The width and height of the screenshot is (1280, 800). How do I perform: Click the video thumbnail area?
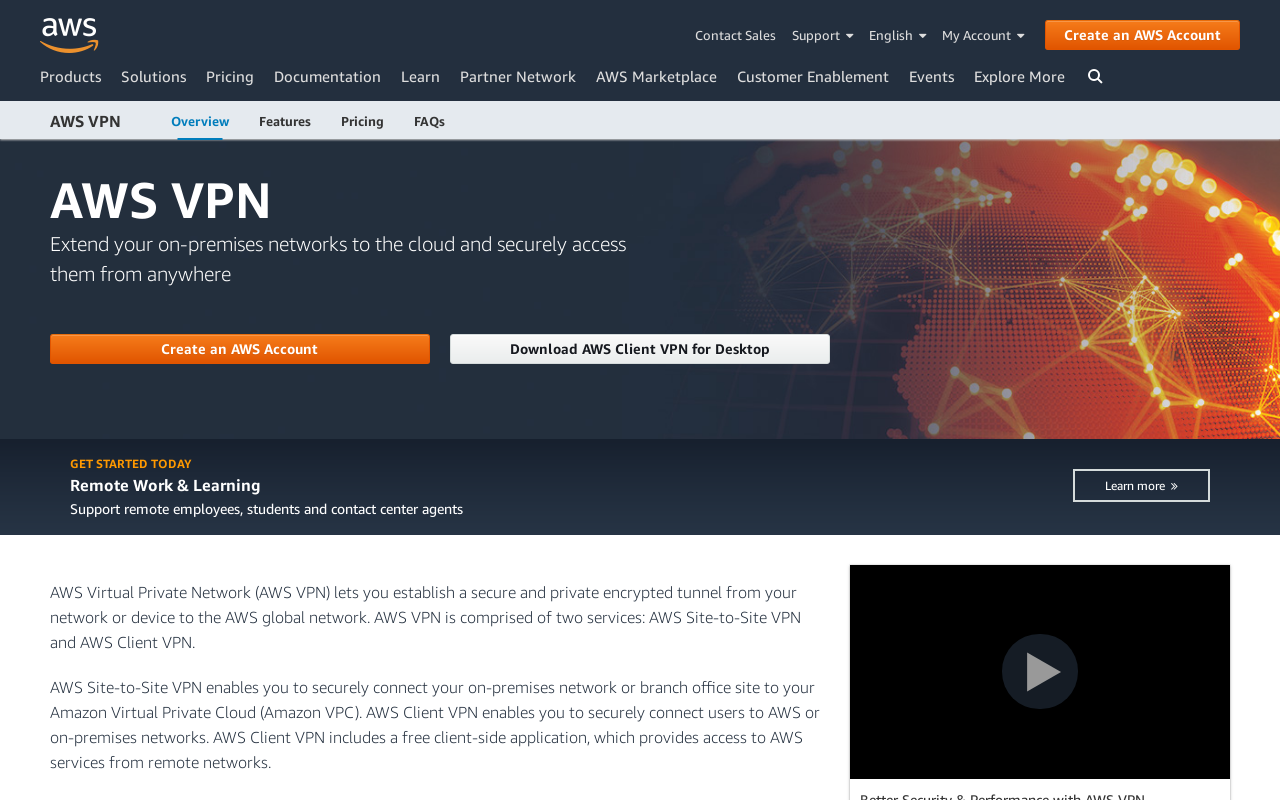pyautogui.click(x=1040, y=671)
